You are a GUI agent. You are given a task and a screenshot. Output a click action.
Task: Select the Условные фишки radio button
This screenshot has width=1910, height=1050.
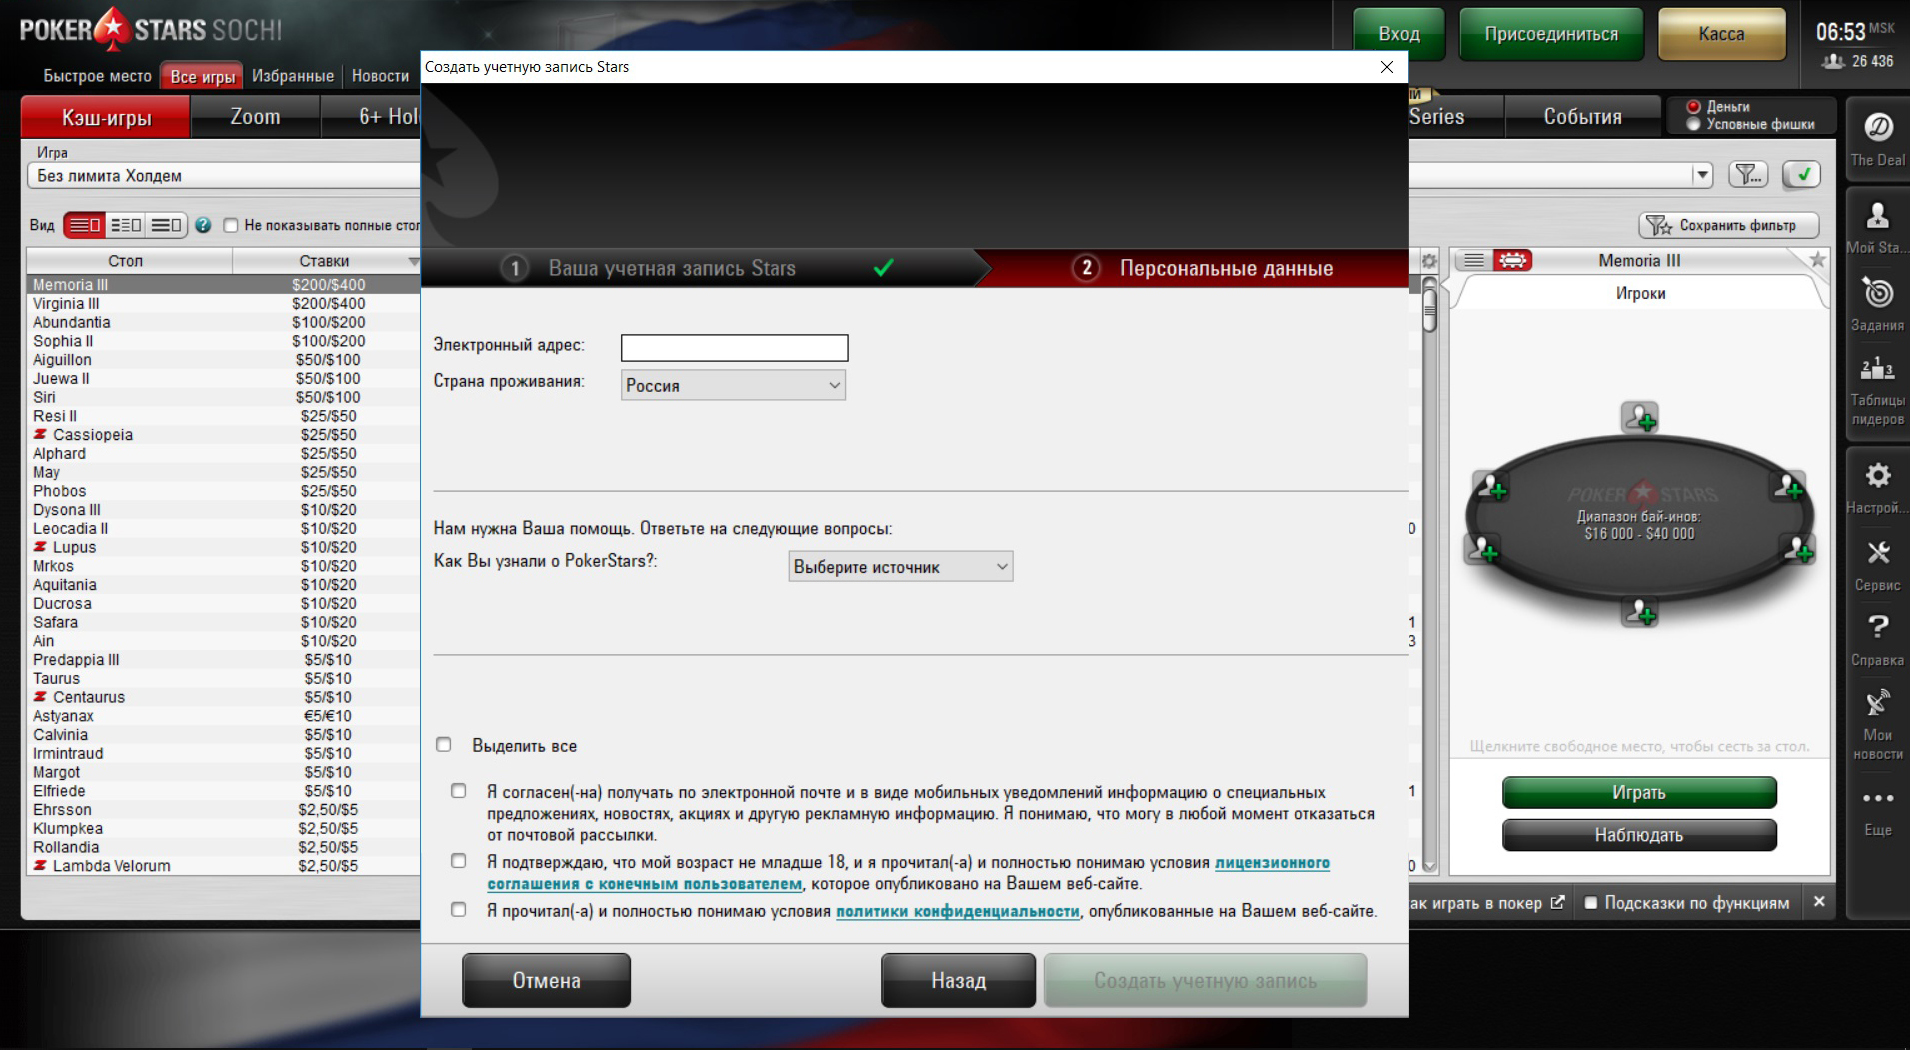pyautogui.click(x=1693, y=124)
